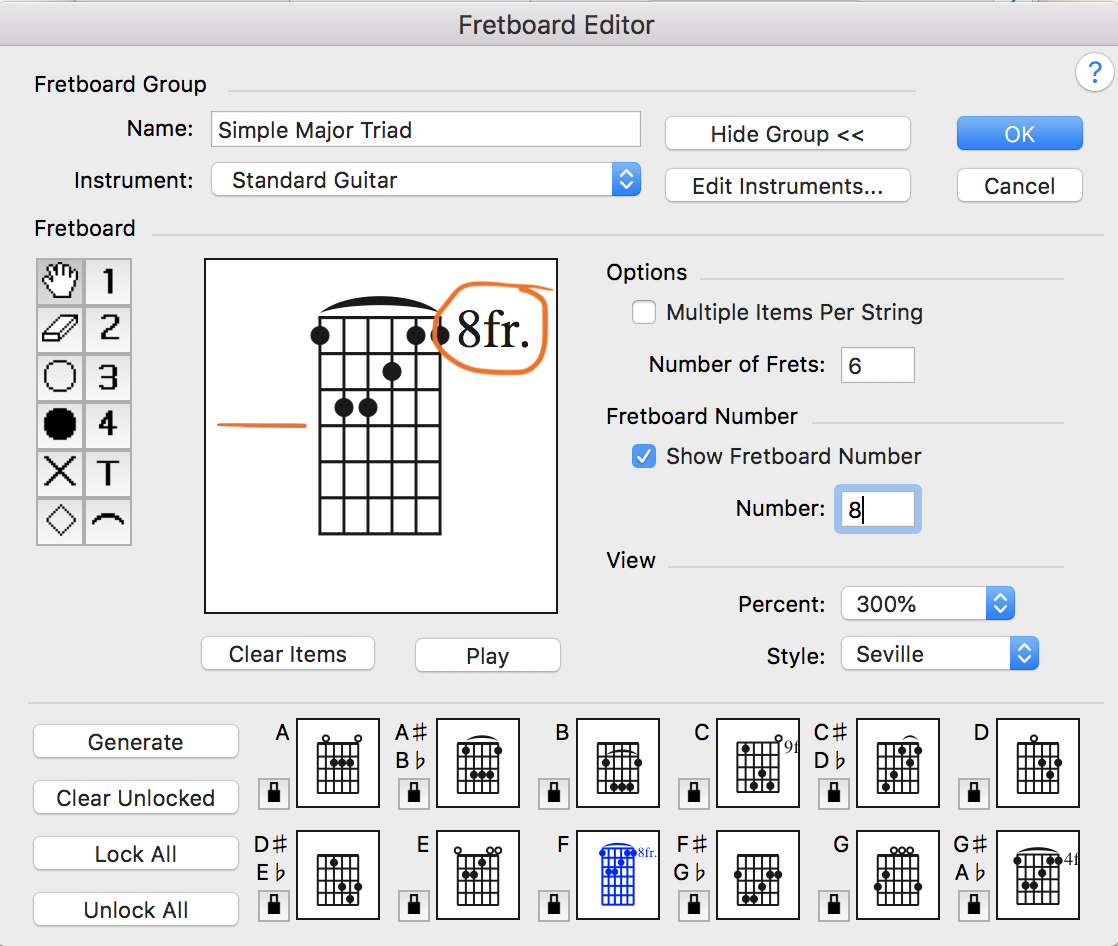
Task: Choose the thumb T fingering tool
Action: (108, 473)
